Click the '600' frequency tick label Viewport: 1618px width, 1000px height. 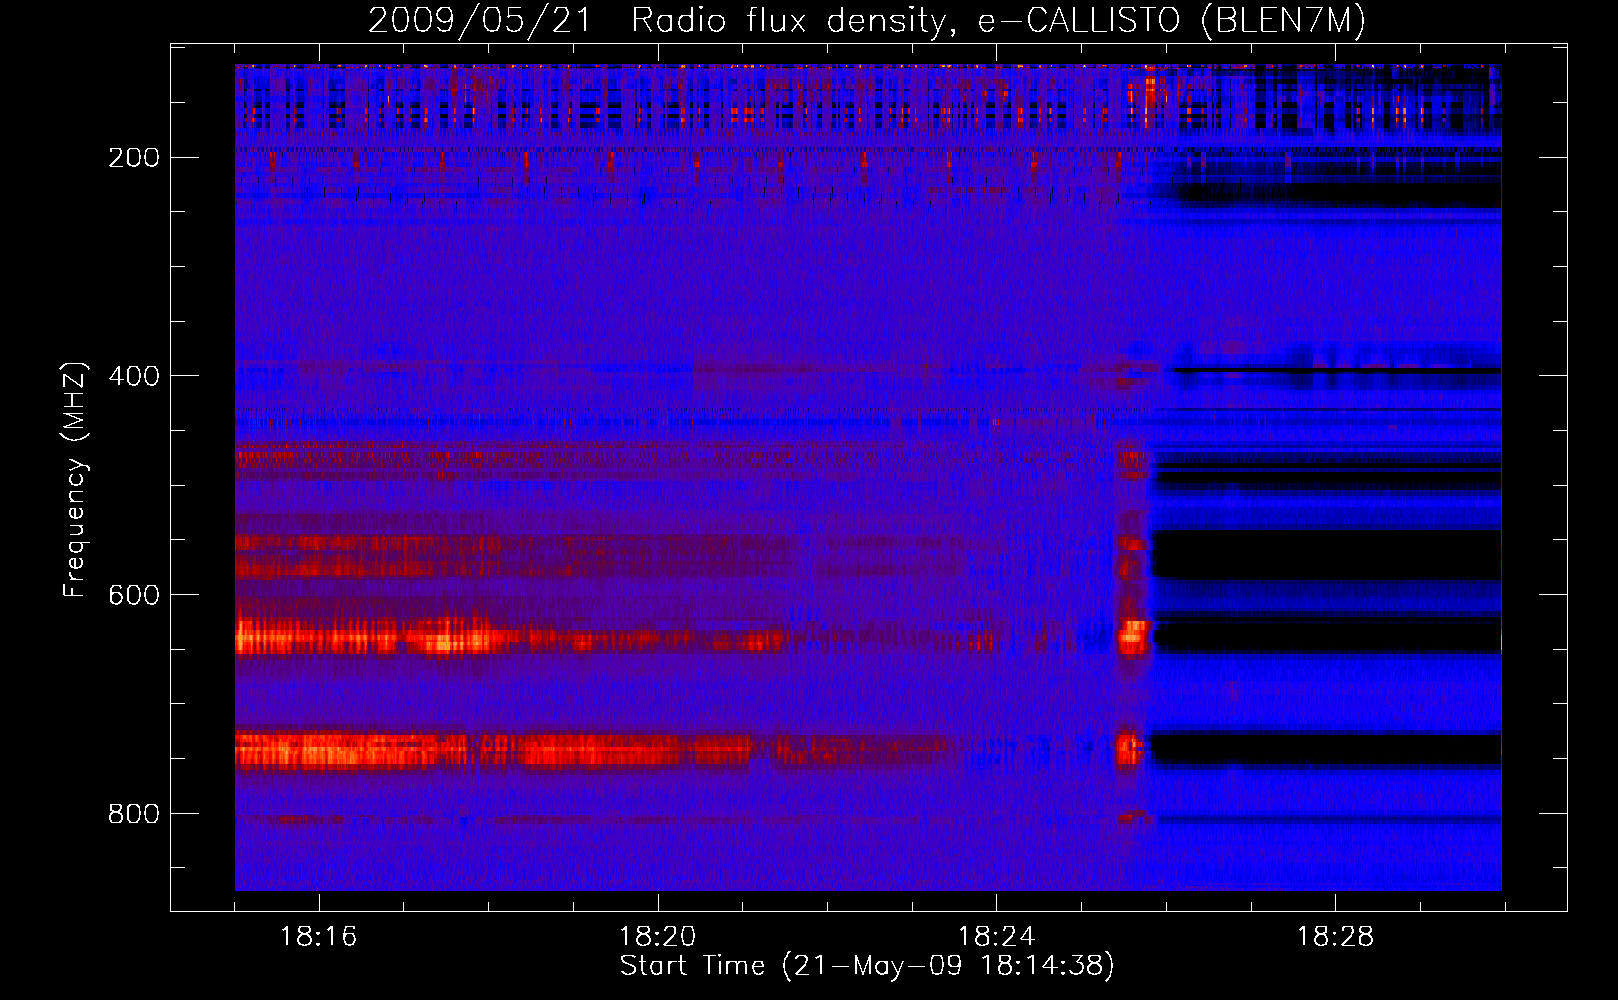[134, 595]
